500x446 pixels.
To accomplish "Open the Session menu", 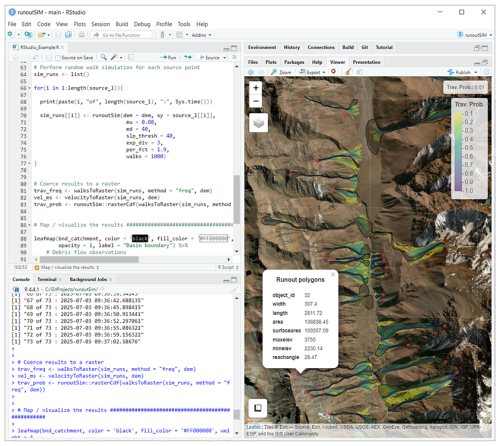I will [101, 24].
